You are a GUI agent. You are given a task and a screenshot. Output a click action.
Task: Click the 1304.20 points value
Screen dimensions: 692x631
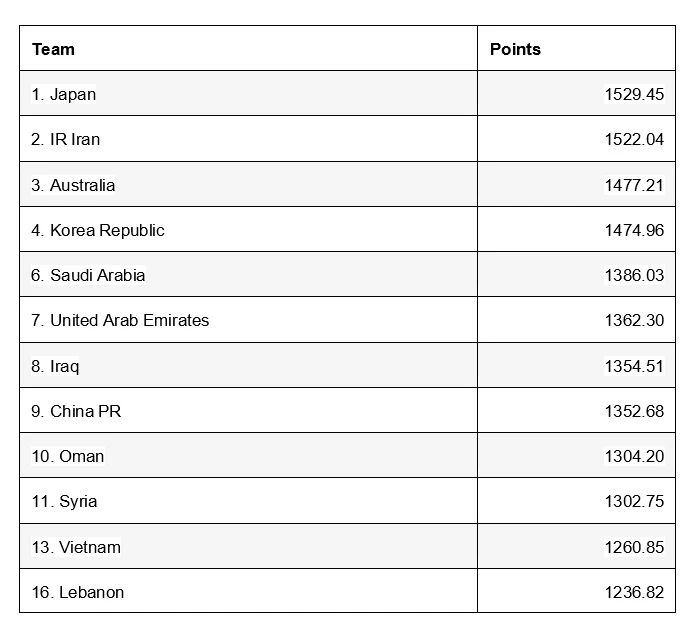(634, 456)
